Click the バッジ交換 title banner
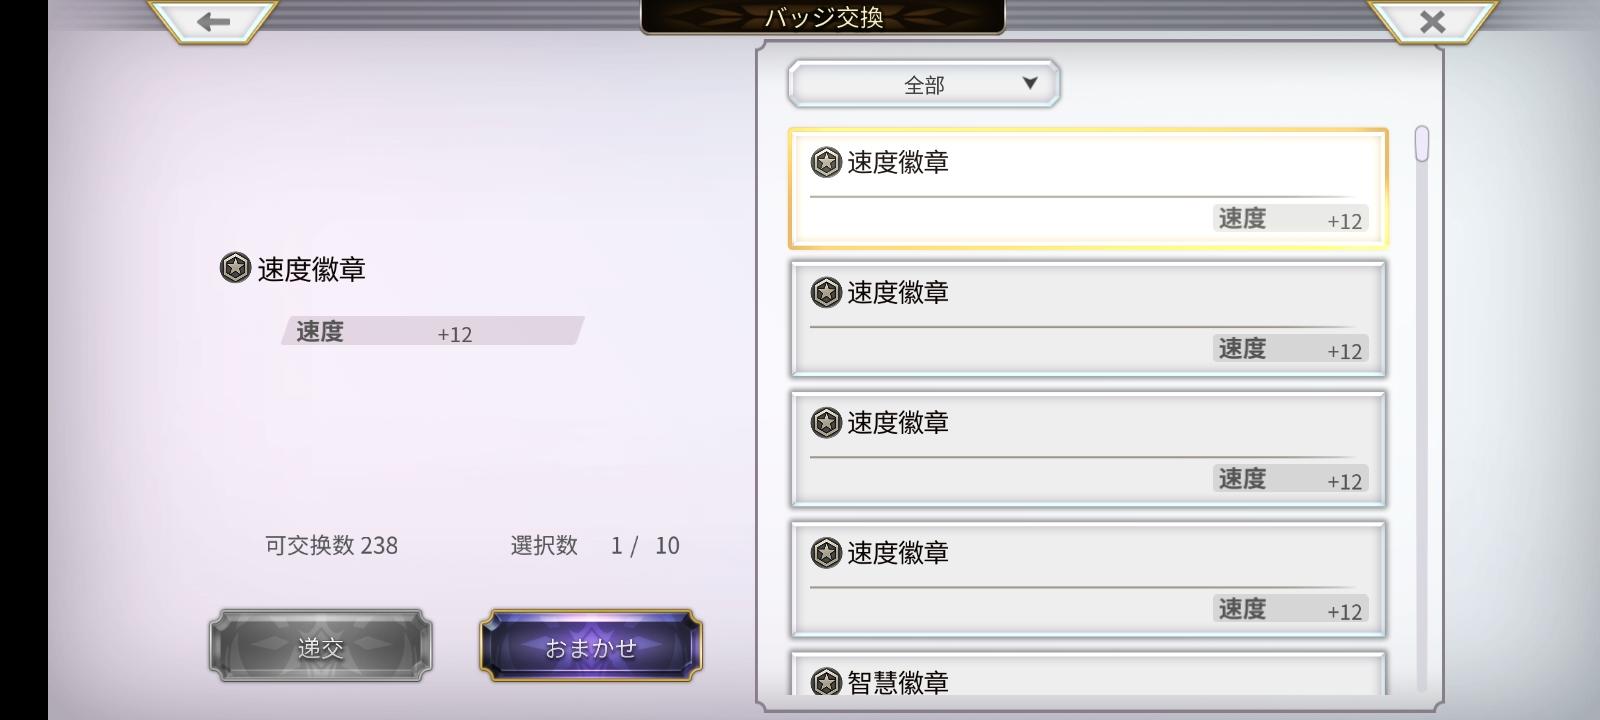 823,17
